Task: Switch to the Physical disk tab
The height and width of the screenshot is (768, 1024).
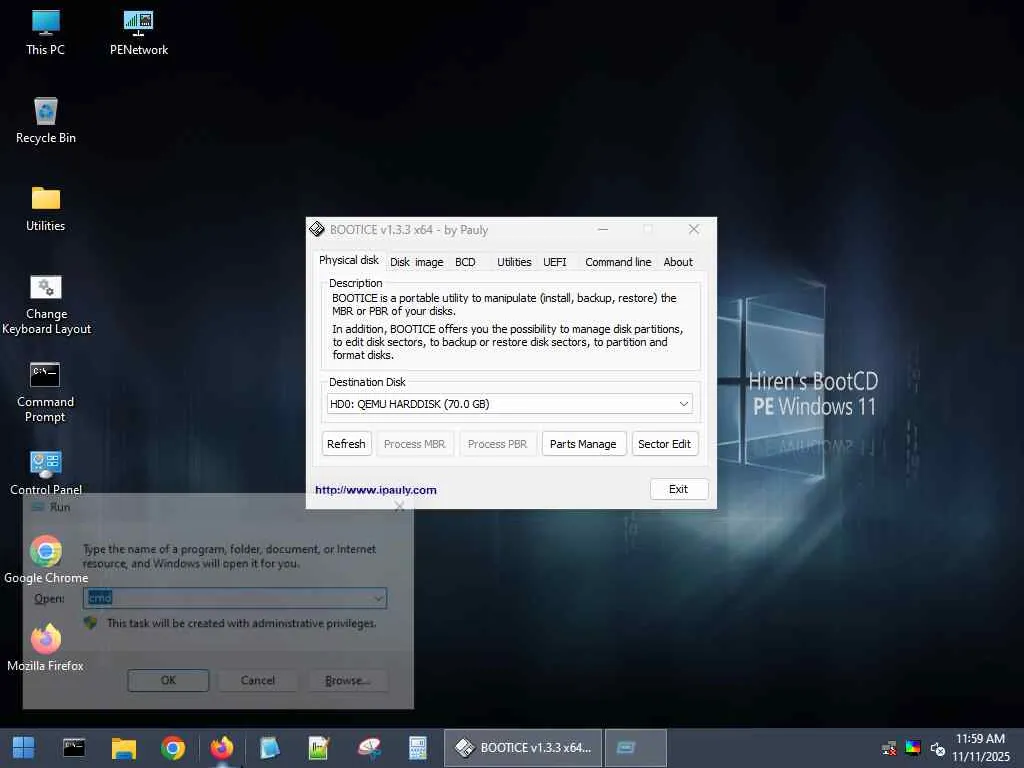Action: pyautogui.click(x=349, y=260)
